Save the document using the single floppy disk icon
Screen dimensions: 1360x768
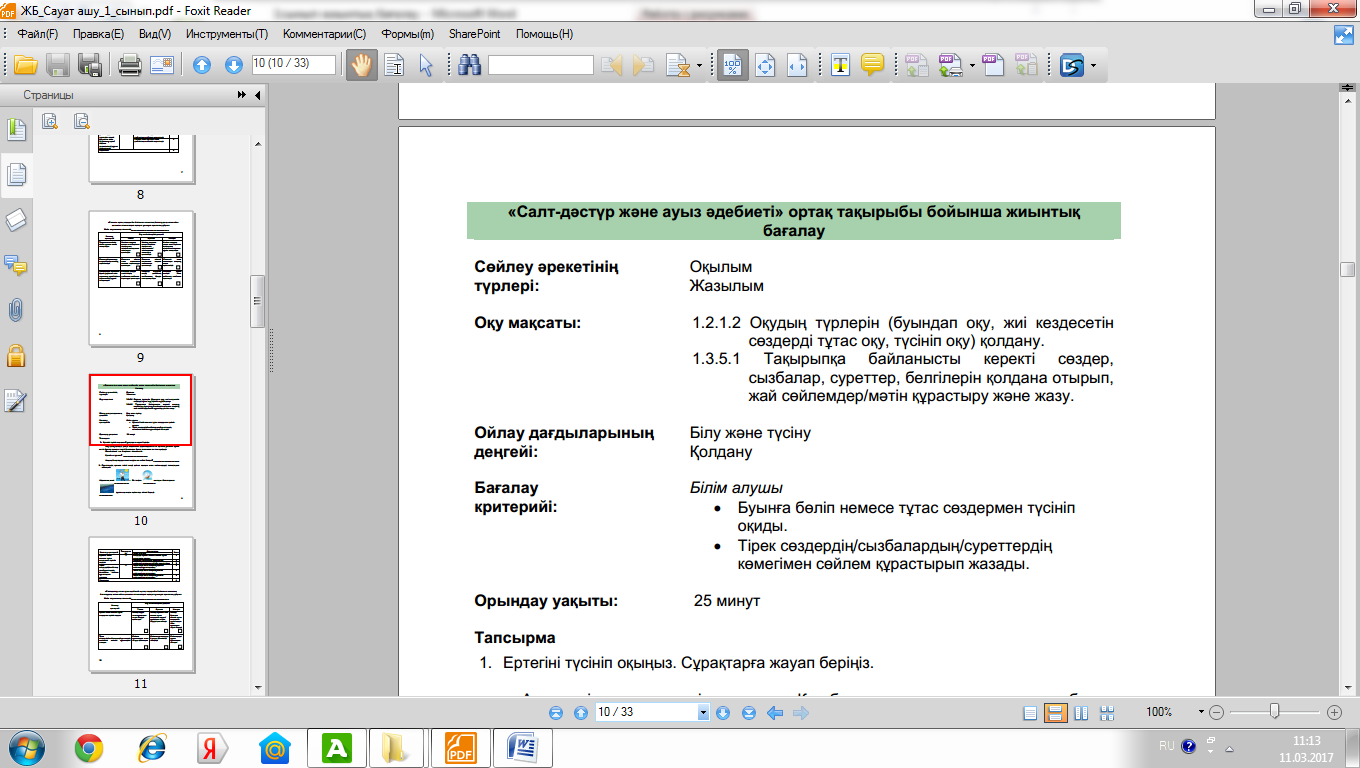58,66
